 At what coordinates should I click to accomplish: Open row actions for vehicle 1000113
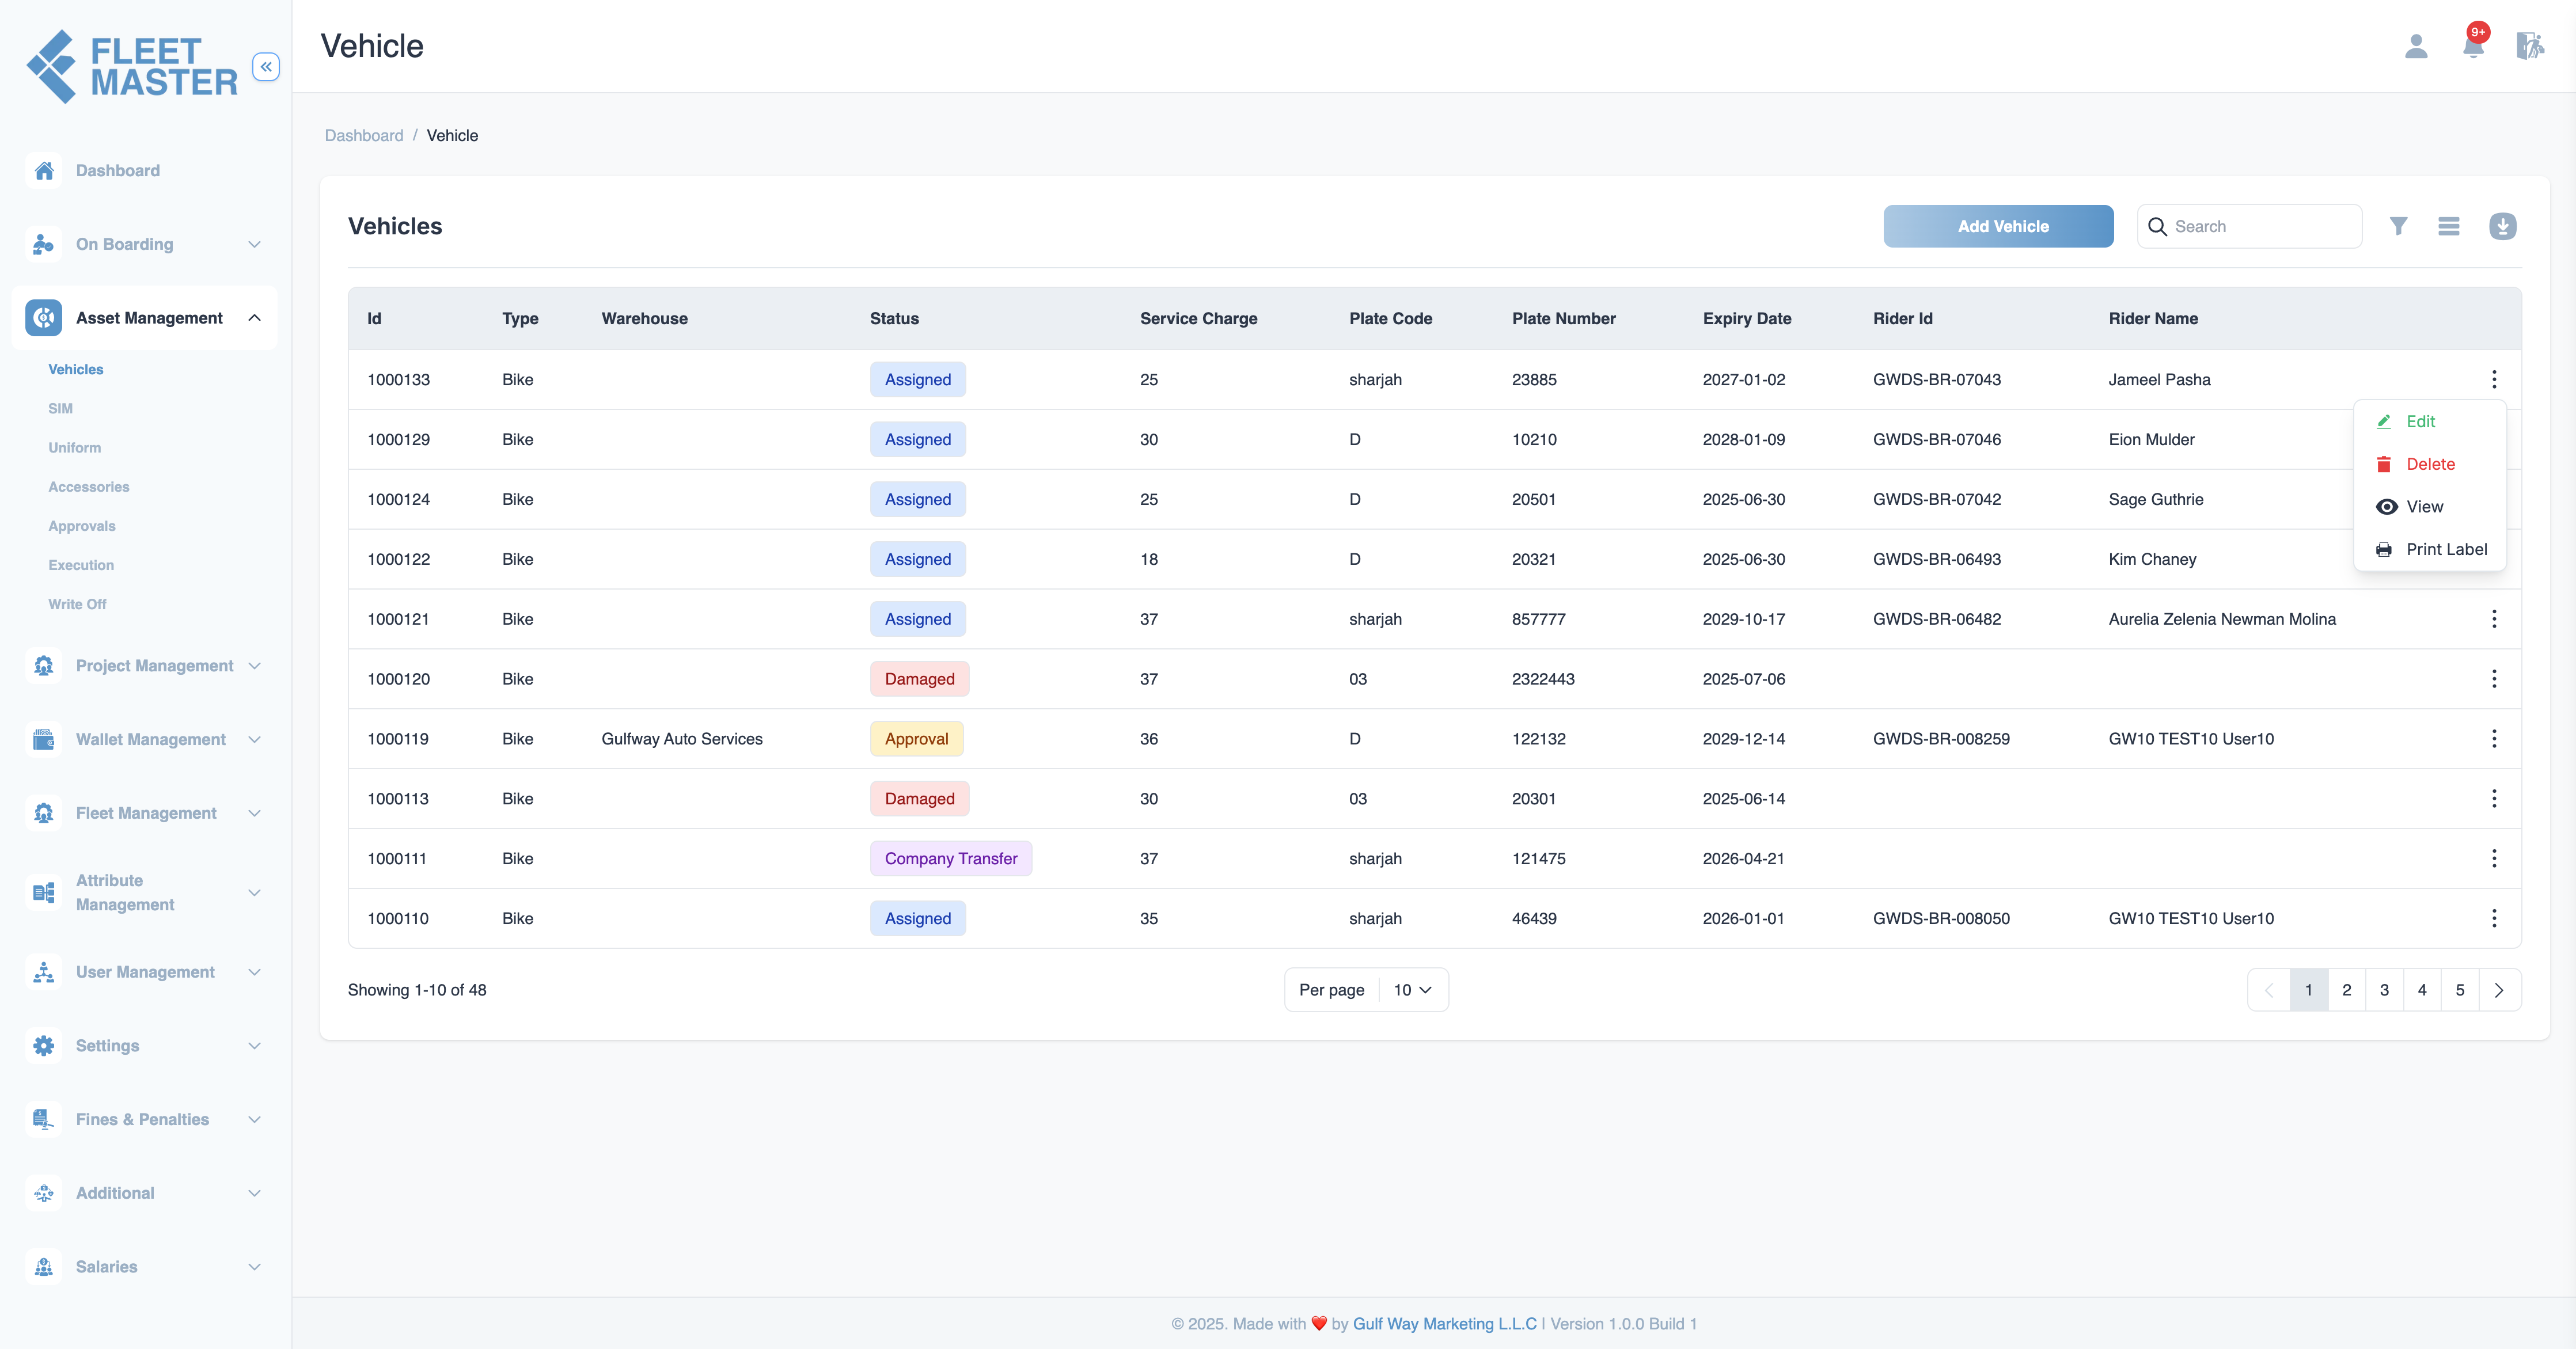2494,799
